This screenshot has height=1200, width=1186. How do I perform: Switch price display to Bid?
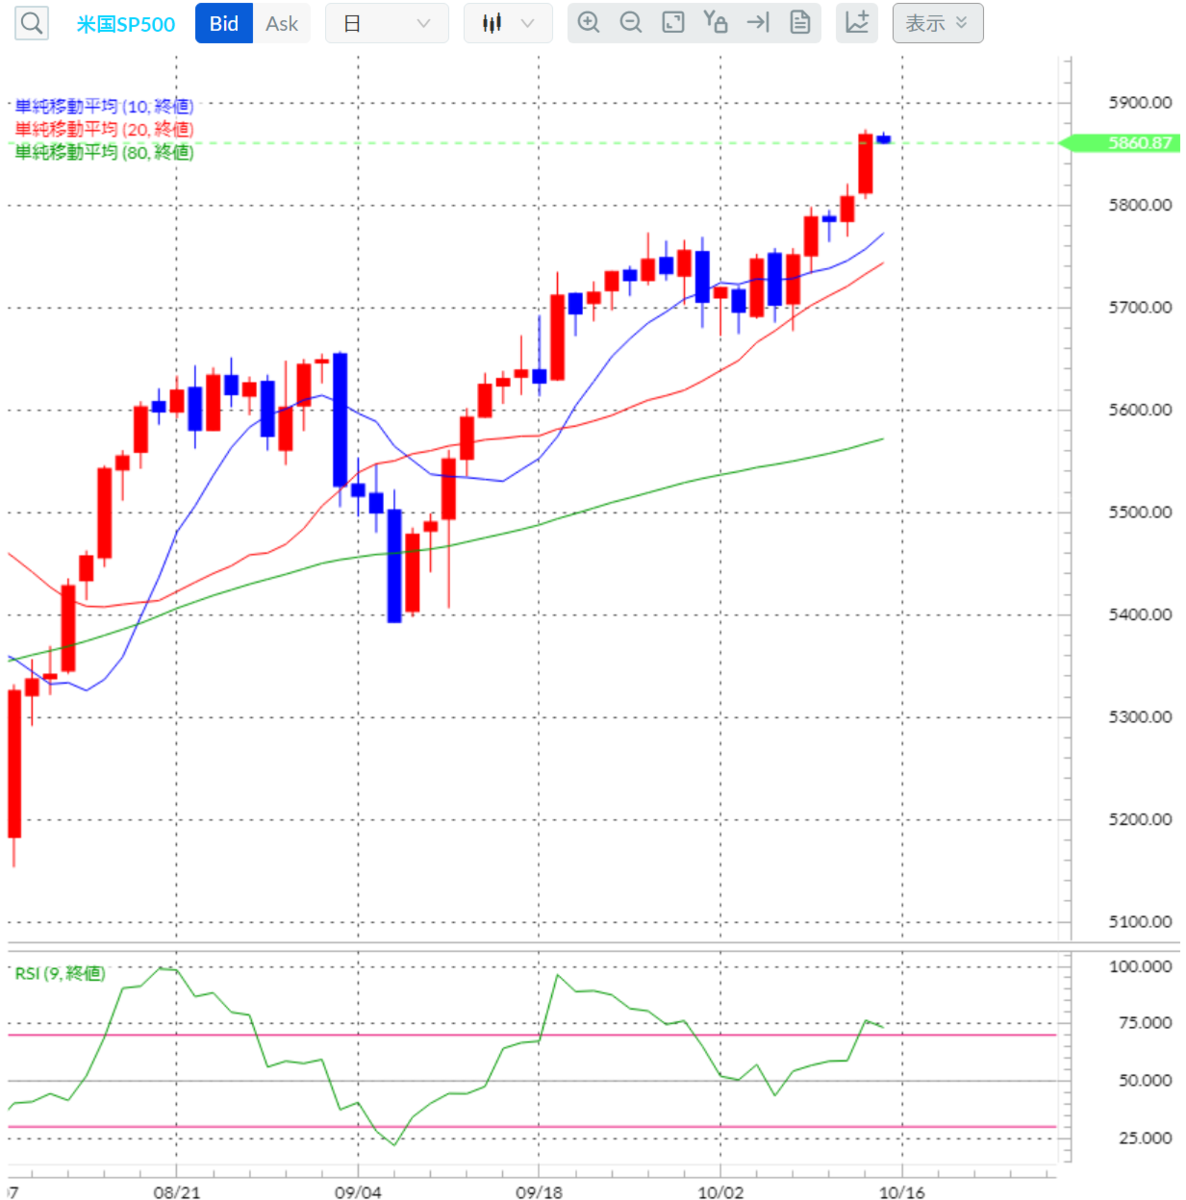pos(224,23)
